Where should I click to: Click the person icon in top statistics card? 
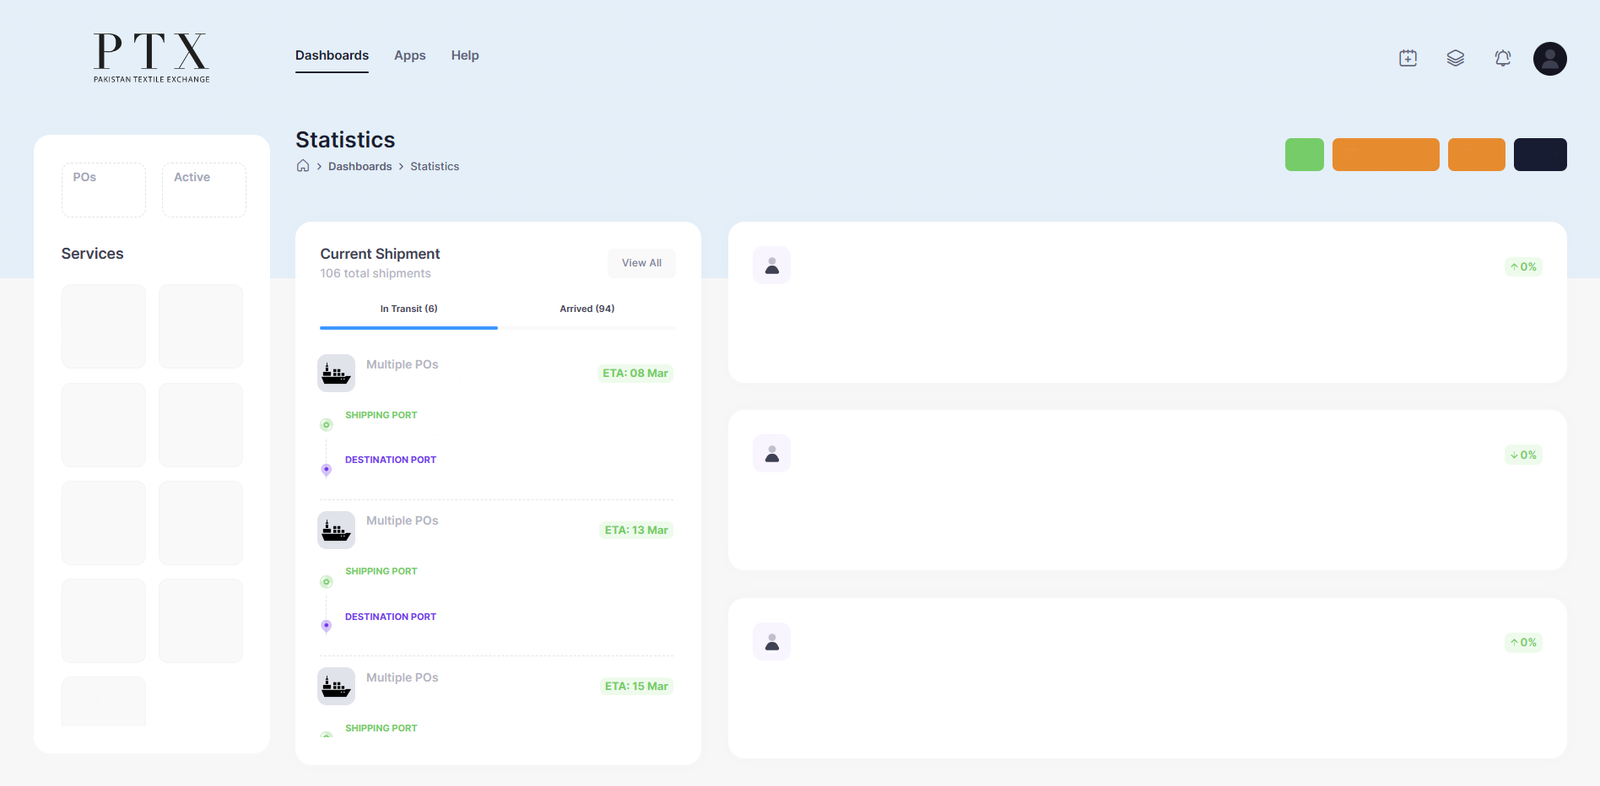pos(771,266)
